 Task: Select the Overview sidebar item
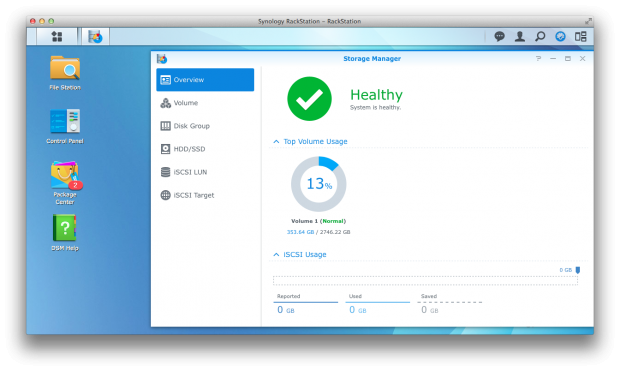coord(205,80)
